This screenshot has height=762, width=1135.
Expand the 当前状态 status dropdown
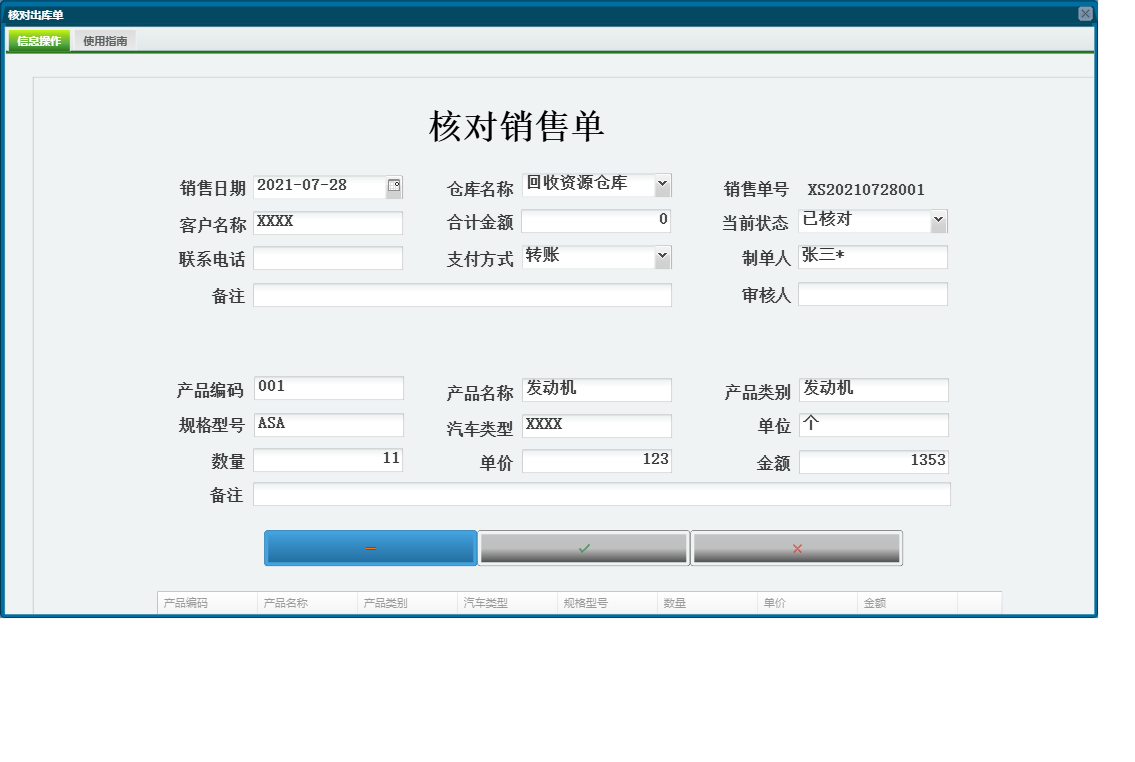939,220
